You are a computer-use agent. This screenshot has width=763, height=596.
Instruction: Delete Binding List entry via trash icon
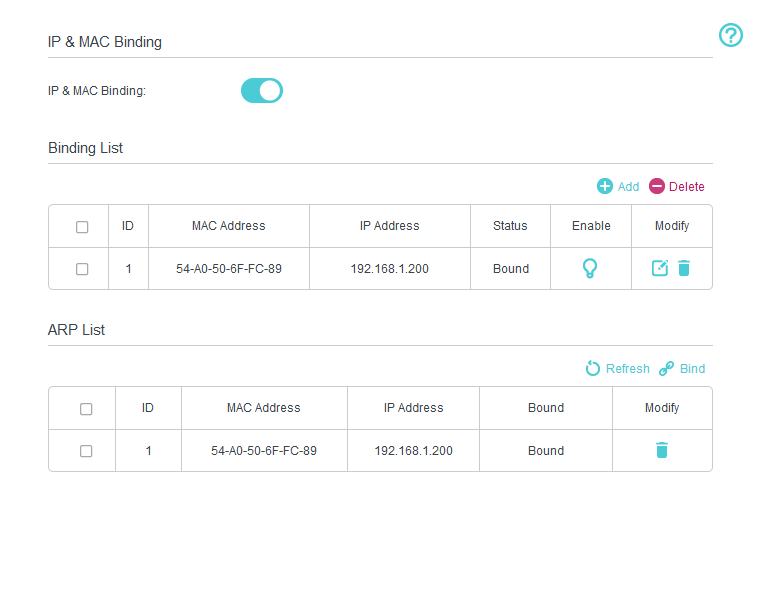point(684,268)
